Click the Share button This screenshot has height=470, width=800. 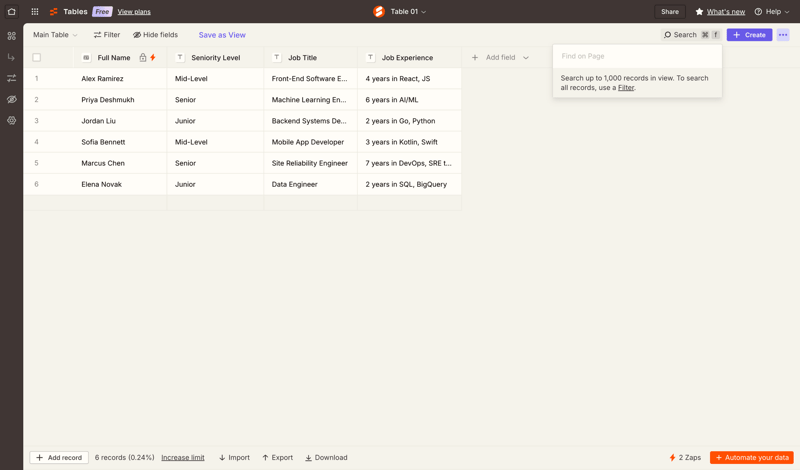coord(670,11)
